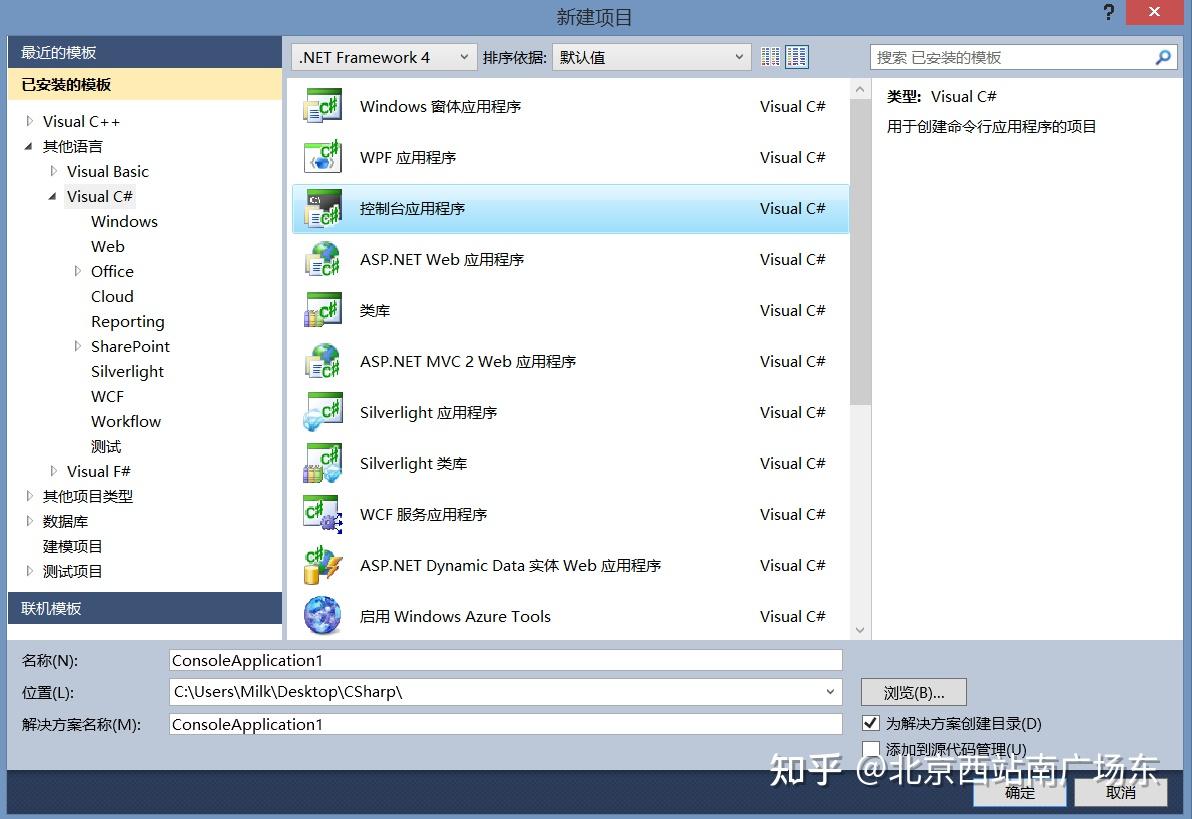Click the template list scrollbar thumb
This screenshot has width=1192, height=819.
click(860, 252)
